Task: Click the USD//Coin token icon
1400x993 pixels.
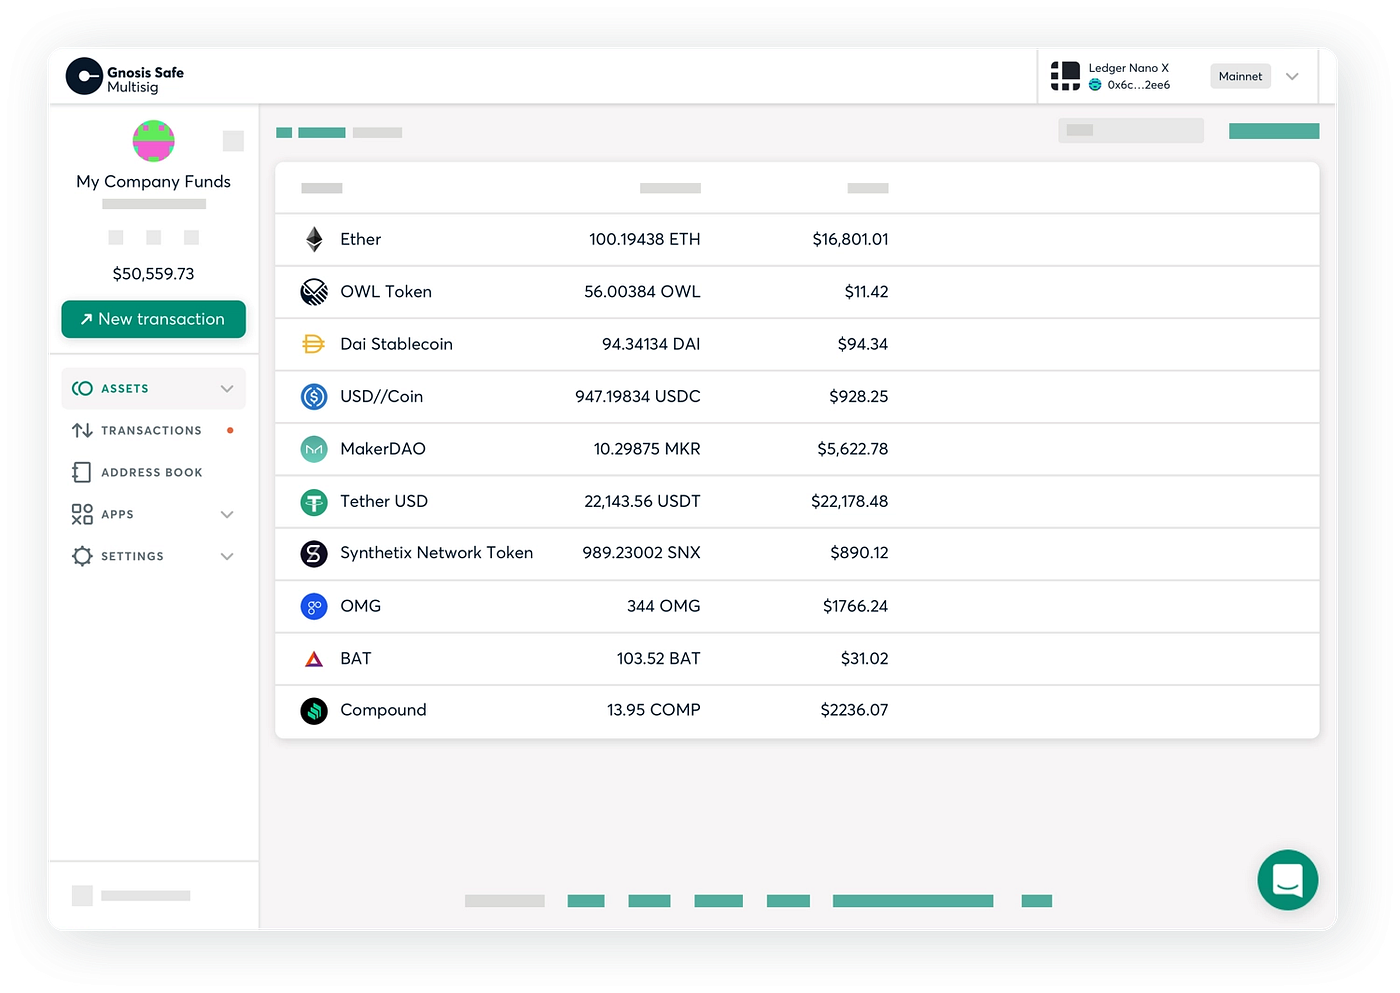Action: 314,397
